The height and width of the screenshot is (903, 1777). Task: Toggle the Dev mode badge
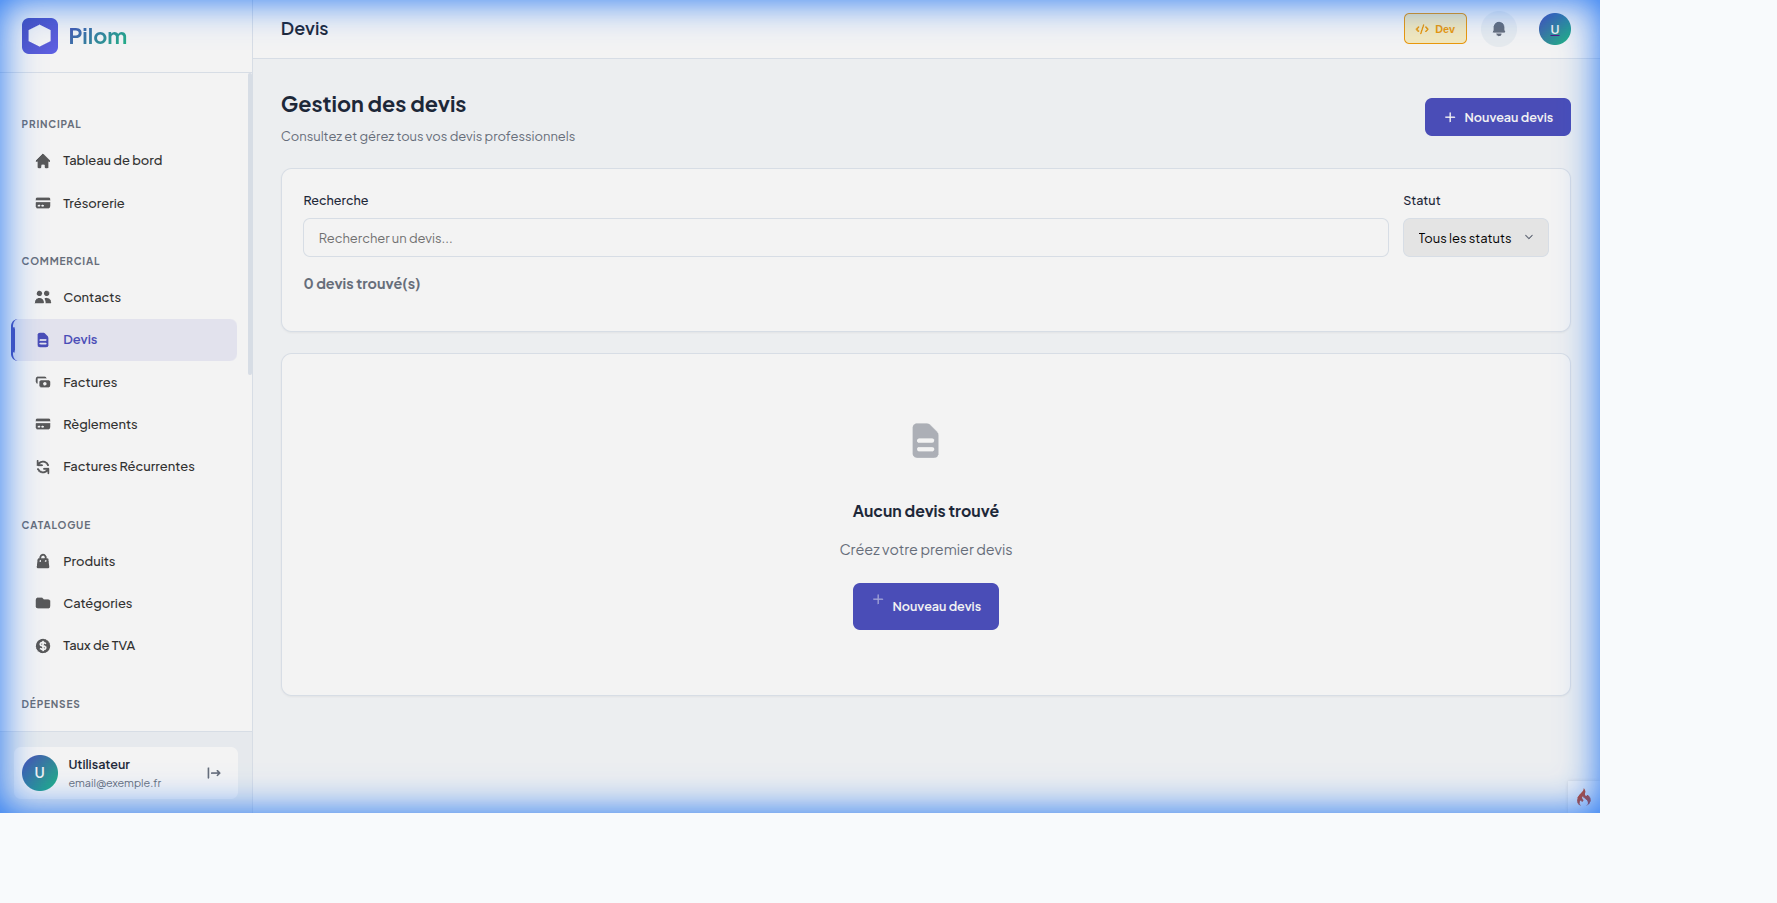click(x=1435, y=28)
